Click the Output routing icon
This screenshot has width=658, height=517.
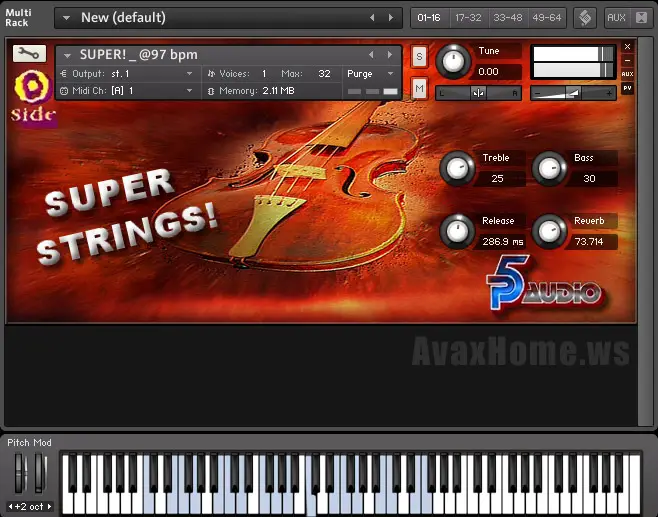(x=63, y=74)
